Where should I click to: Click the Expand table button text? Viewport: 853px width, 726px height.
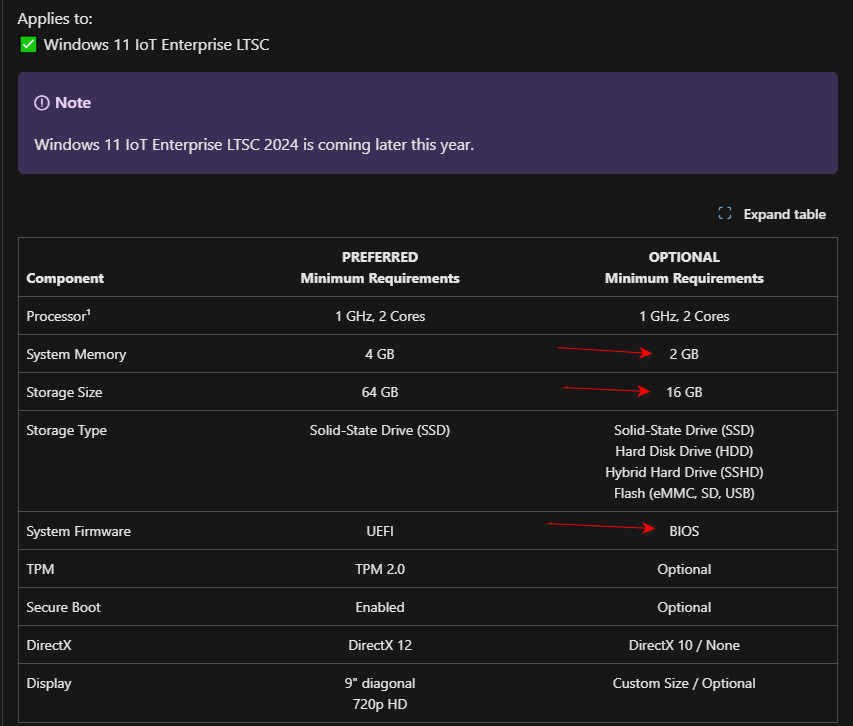pyautogui.click(x=784, y=214)
